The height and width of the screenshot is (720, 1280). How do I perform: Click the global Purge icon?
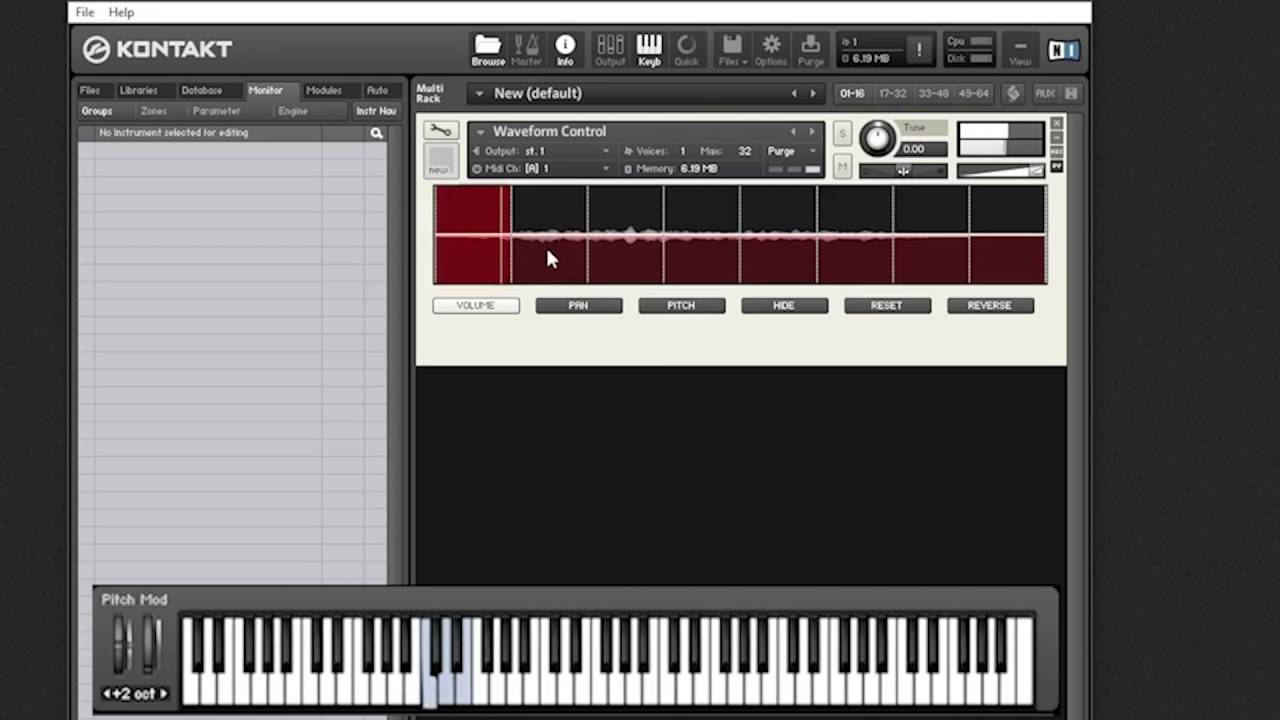click(x=810, y=49)
